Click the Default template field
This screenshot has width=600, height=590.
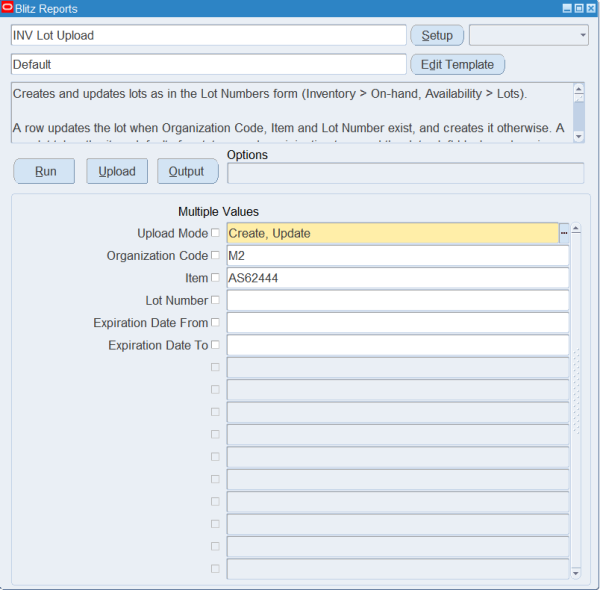coord(209,64)
